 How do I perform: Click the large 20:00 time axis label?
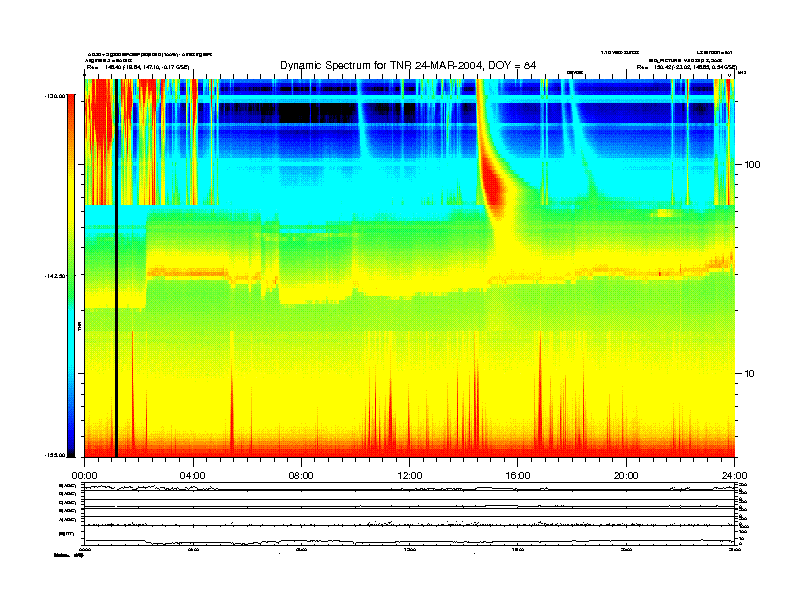click(626, 476)
